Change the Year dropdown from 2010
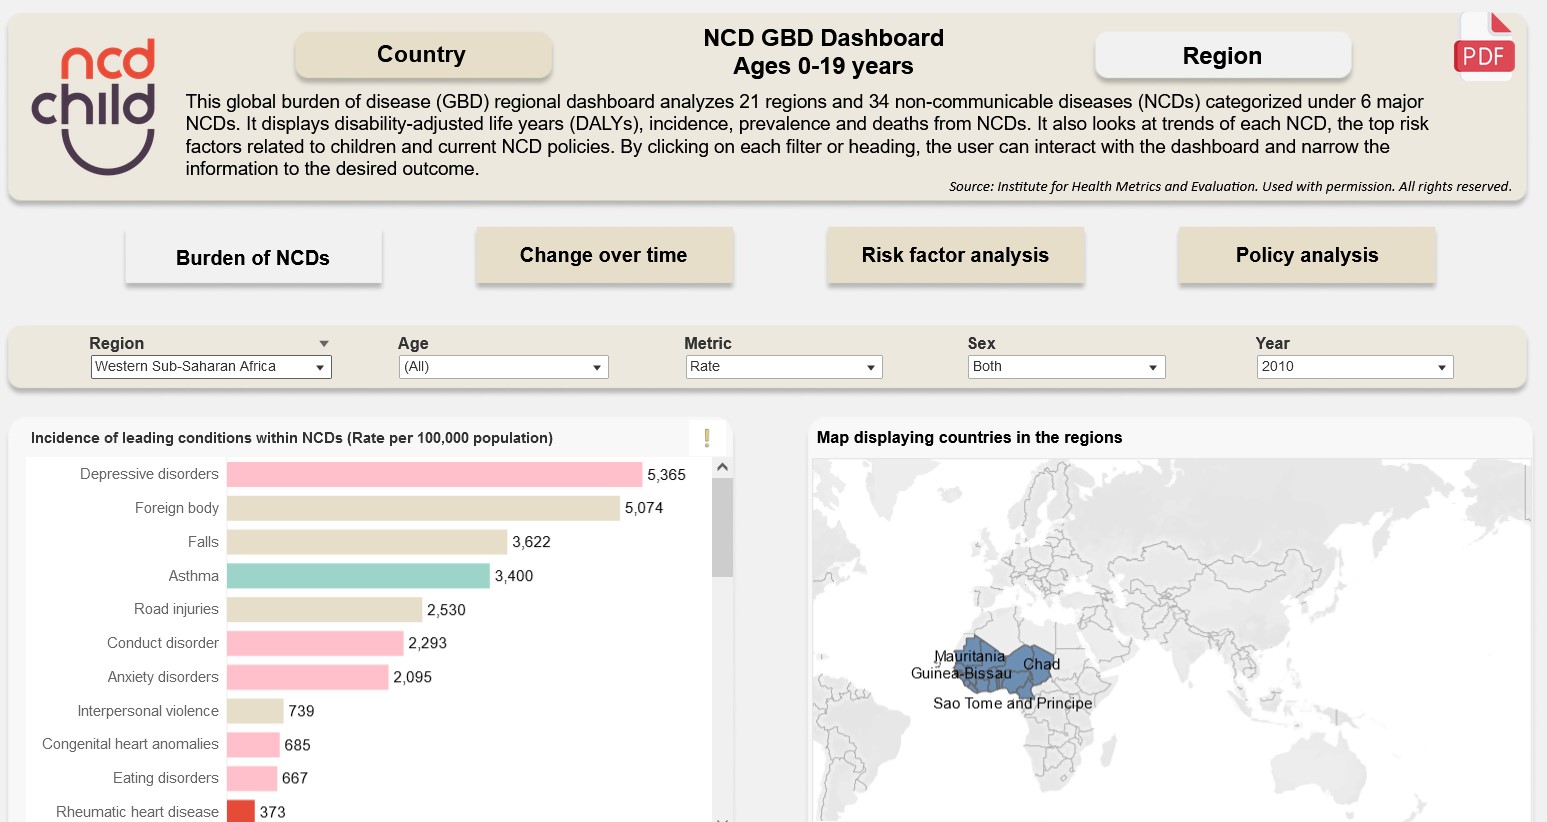 click(x=1354, y=367)
